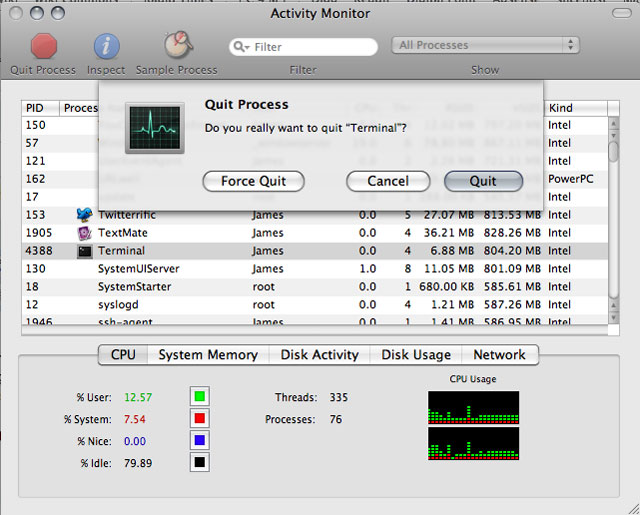Click the blue Inspect info icon

[x=106, y=46]
